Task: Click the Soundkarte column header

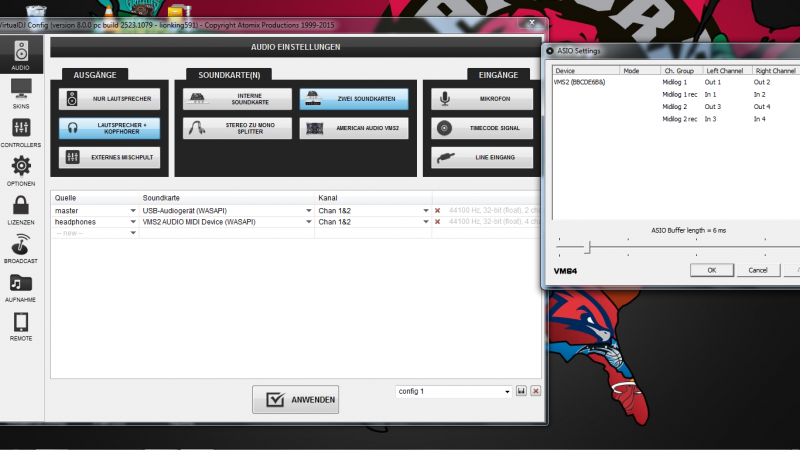Action: point(227,198)
